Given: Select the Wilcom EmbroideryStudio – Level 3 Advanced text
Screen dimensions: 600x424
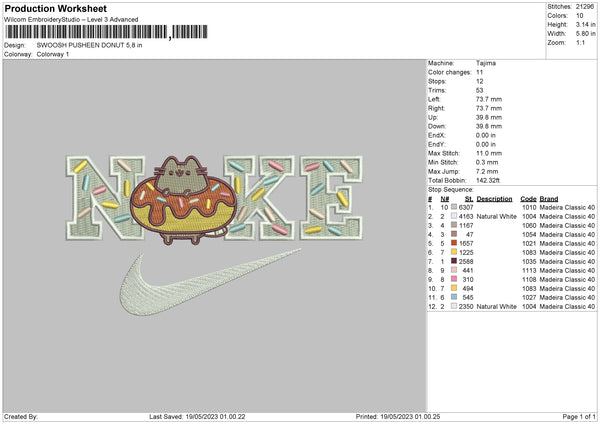Looking at the screenshot, I should [x=71, y=20].
